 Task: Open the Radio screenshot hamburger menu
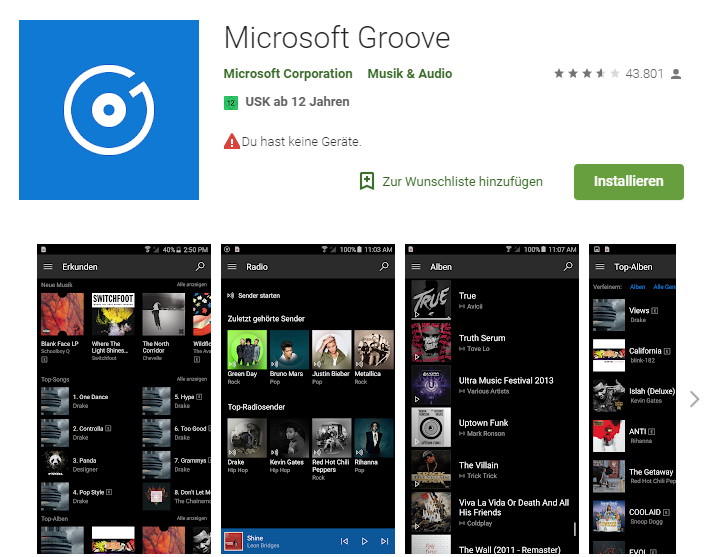point(232,267)
